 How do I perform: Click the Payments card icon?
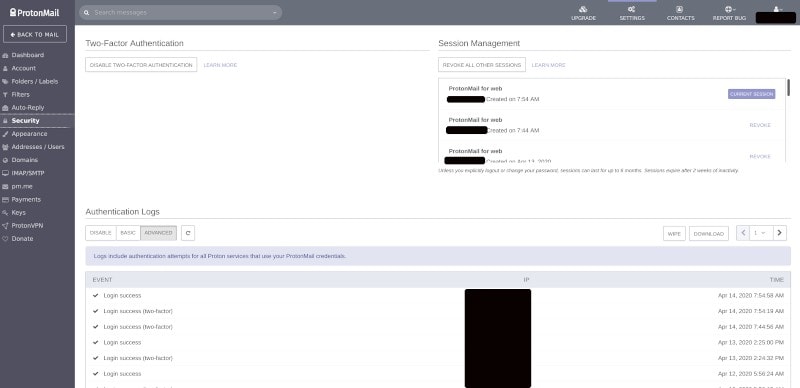[6, 200]
